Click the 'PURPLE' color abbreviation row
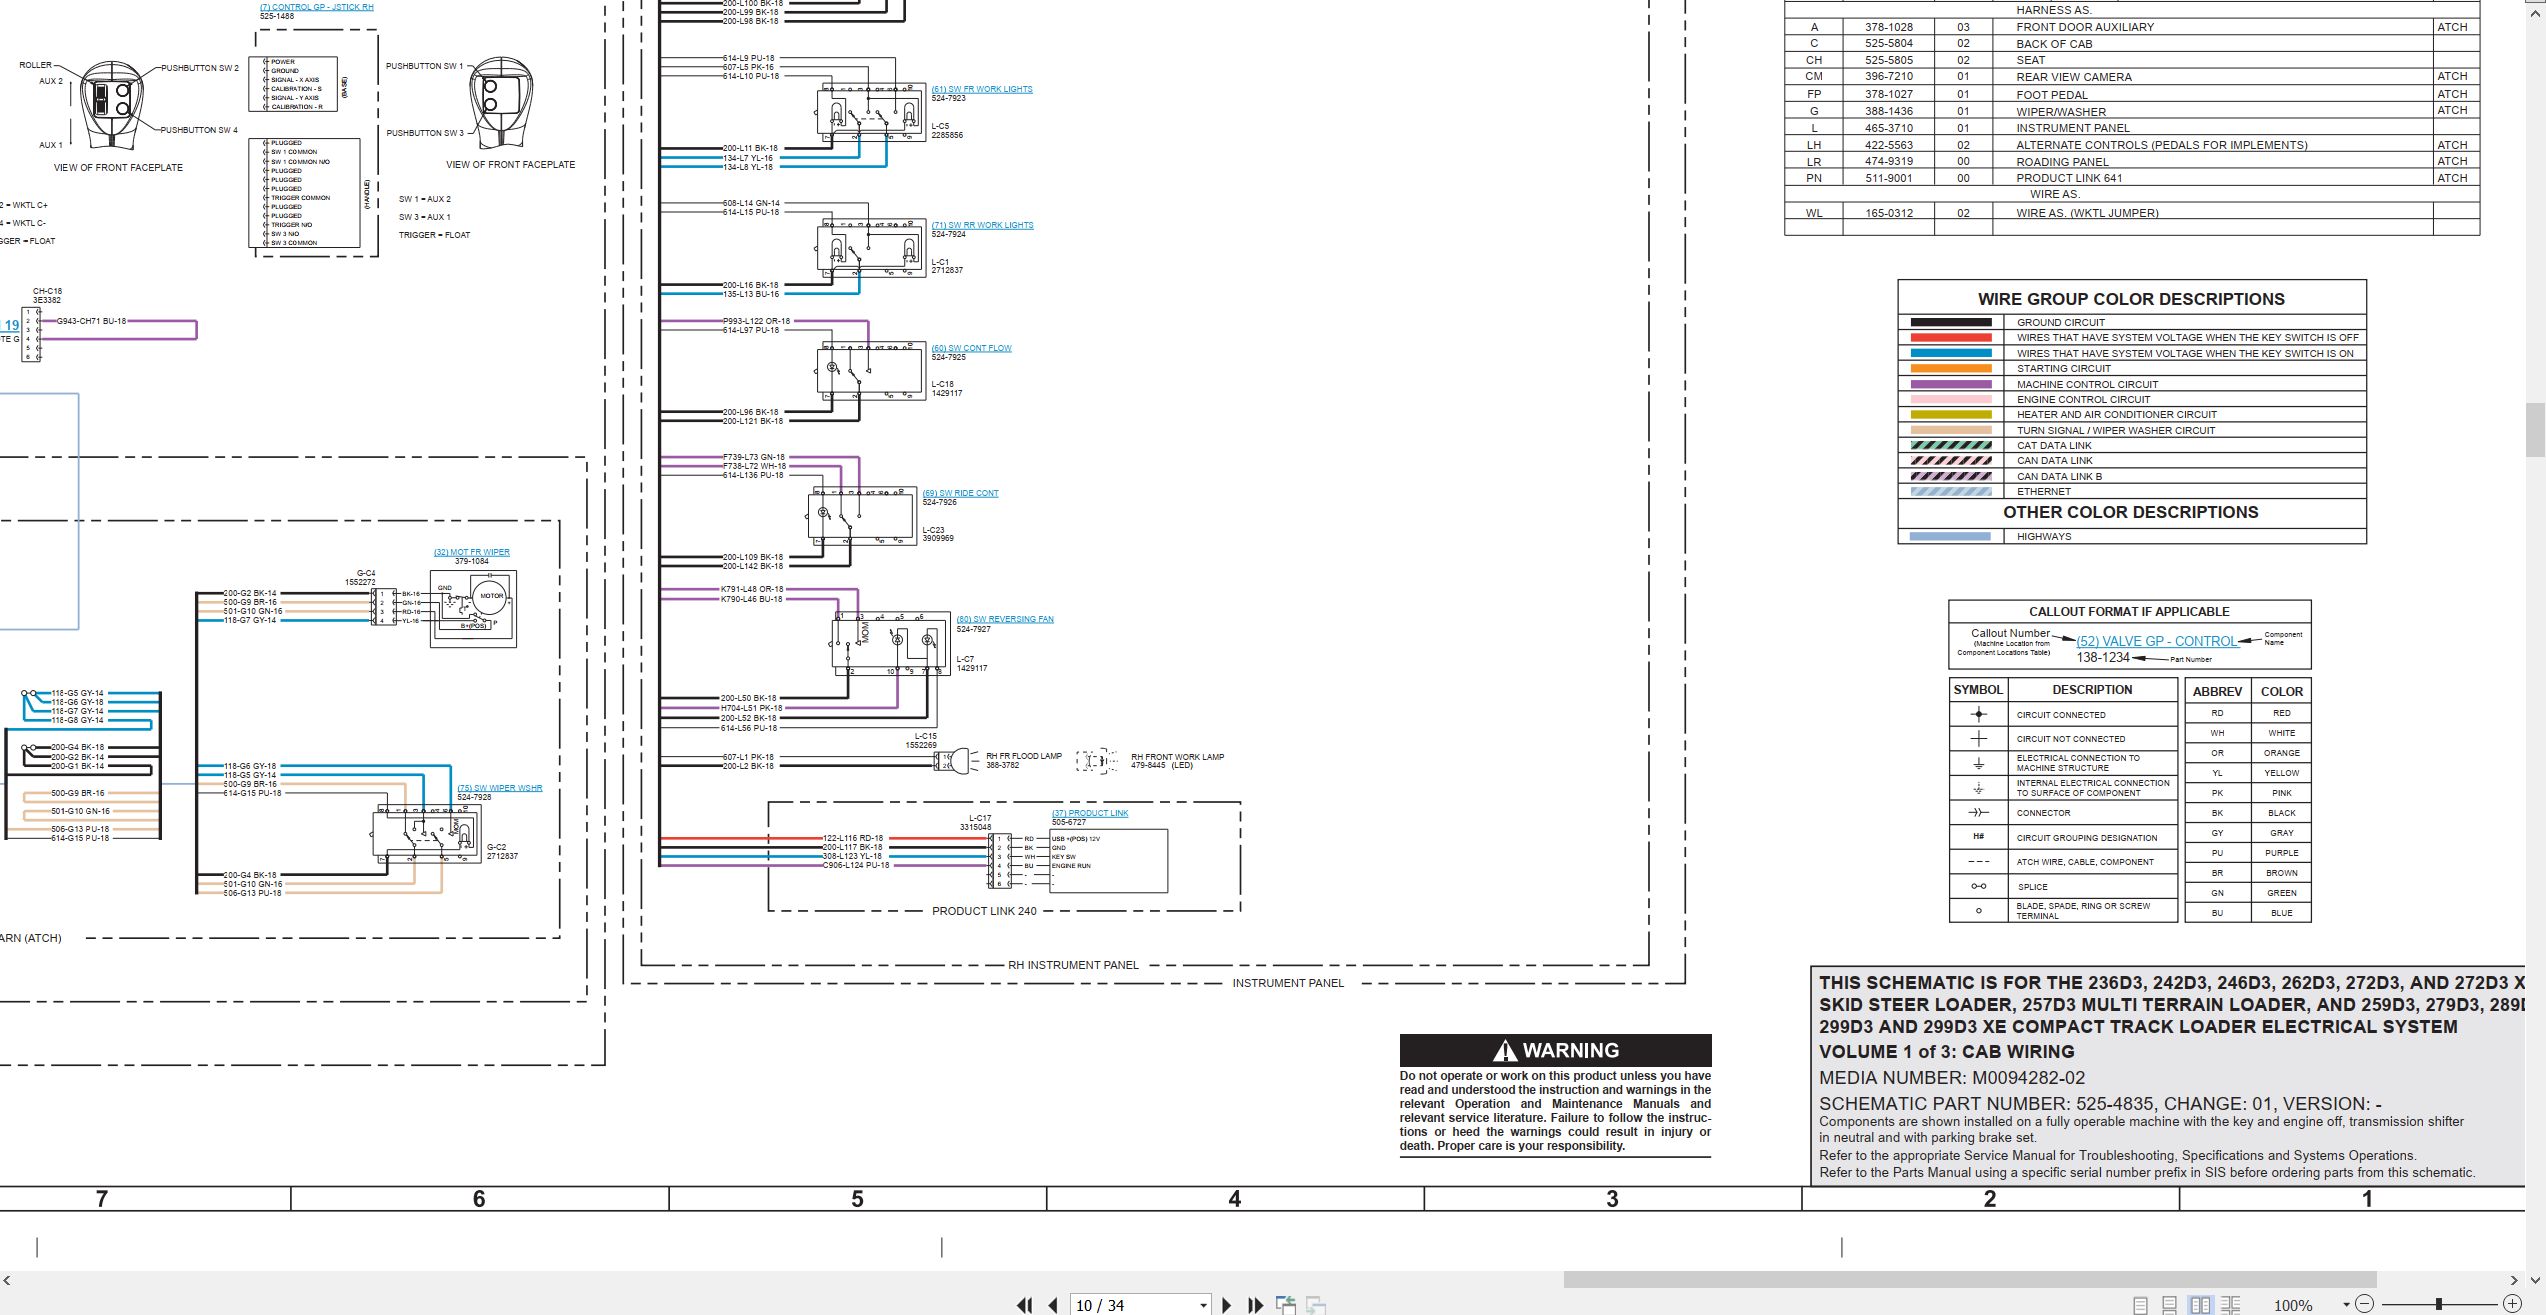This screenshot has width=2546, height=1315. click(x=2249, y=853)
